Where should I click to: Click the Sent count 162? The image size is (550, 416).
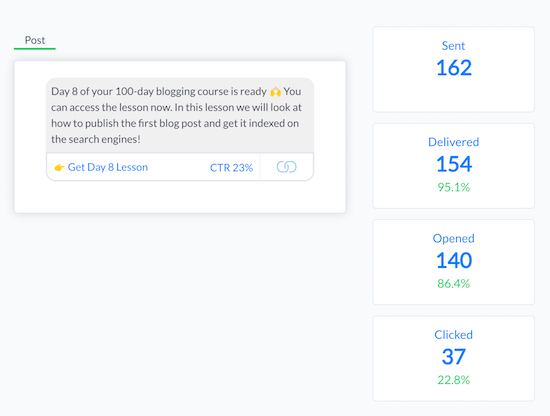[454, 68]
